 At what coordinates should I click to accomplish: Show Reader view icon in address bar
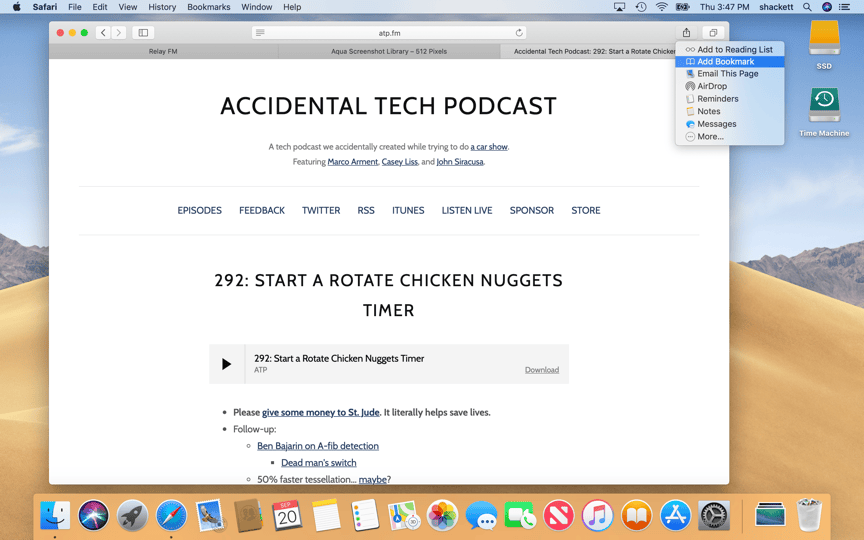[x=260, y=33]
